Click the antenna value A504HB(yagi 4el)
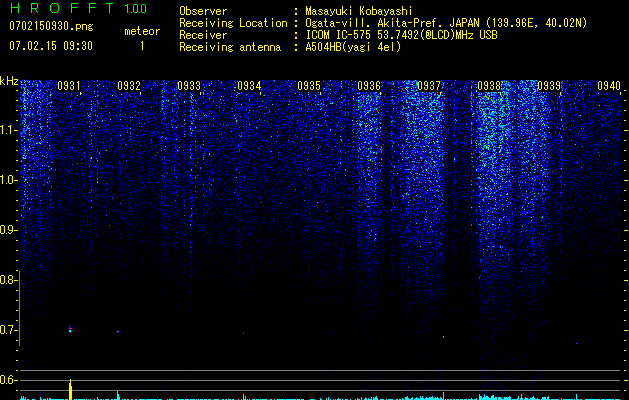 [x=353, y=47]
